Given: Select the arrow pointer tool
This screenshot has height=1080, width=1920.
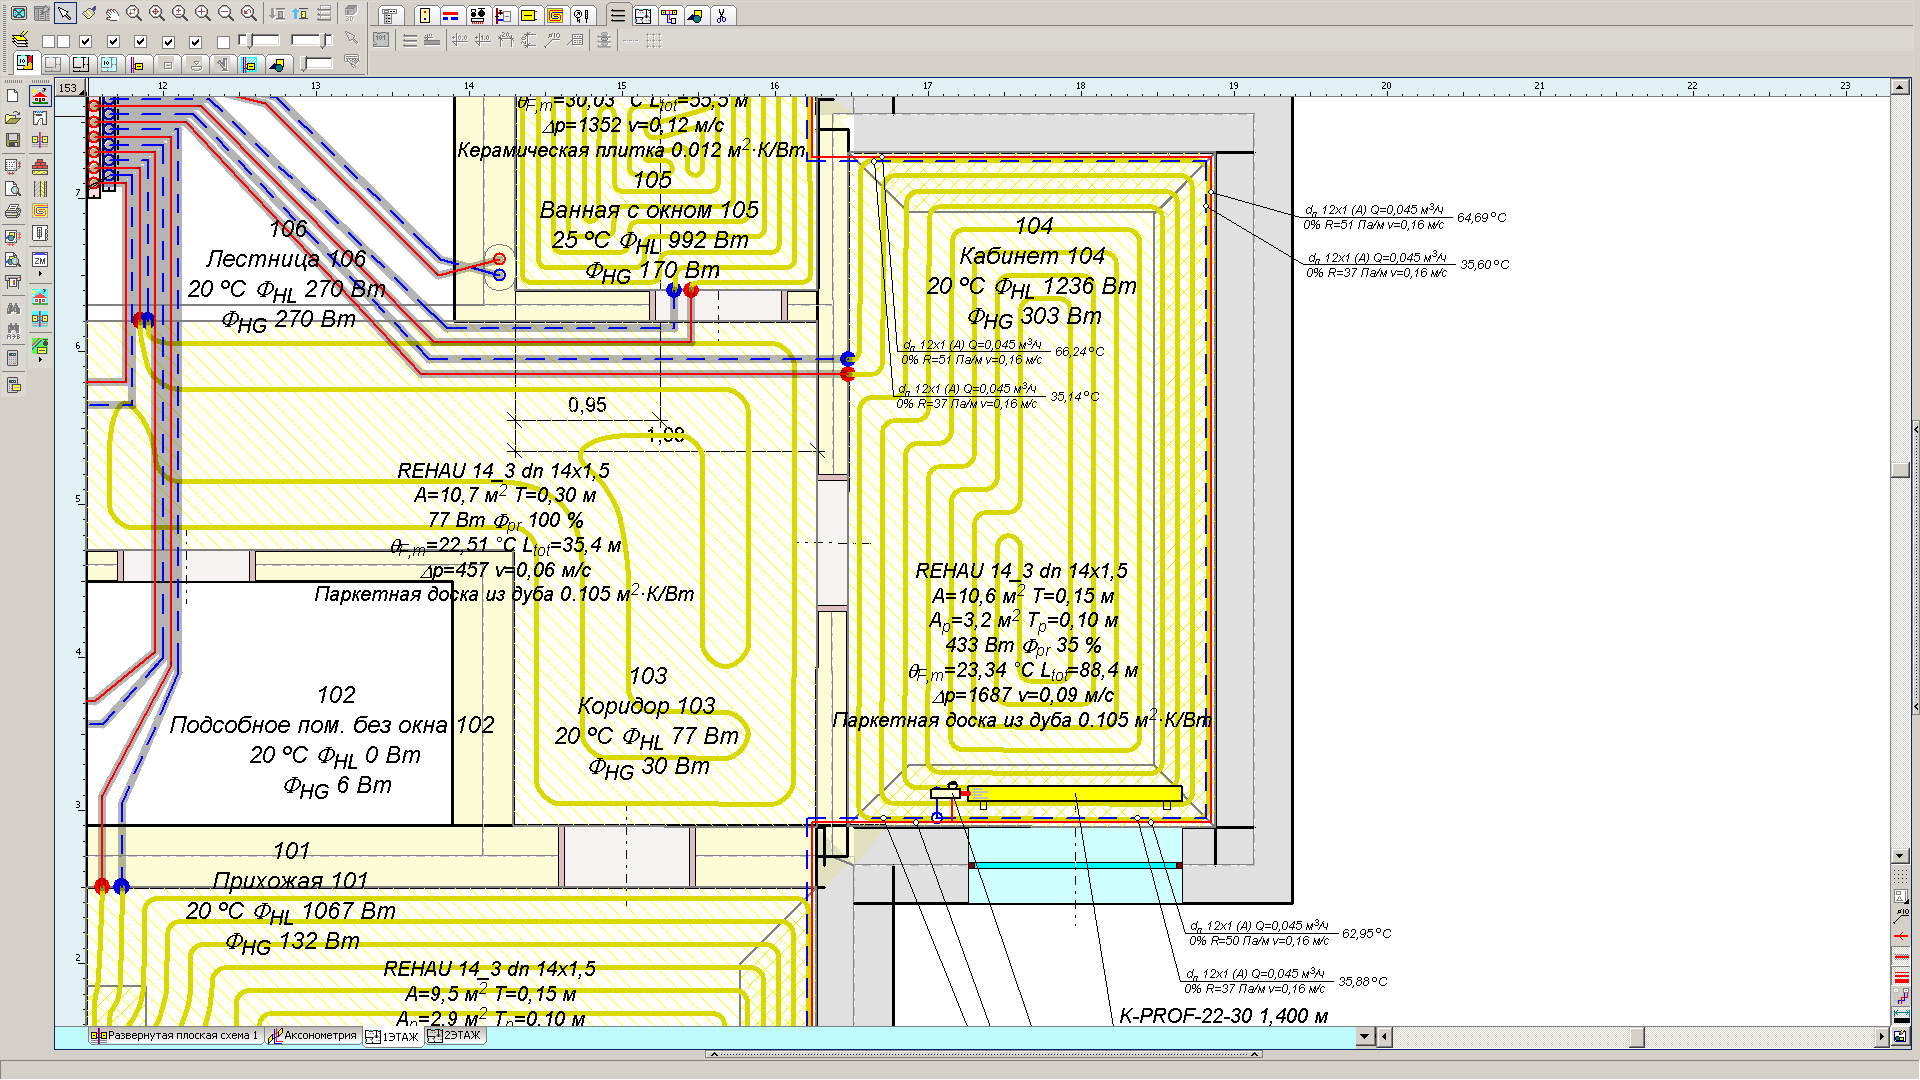Looking at the screenshot, I should tap(64, 13).
